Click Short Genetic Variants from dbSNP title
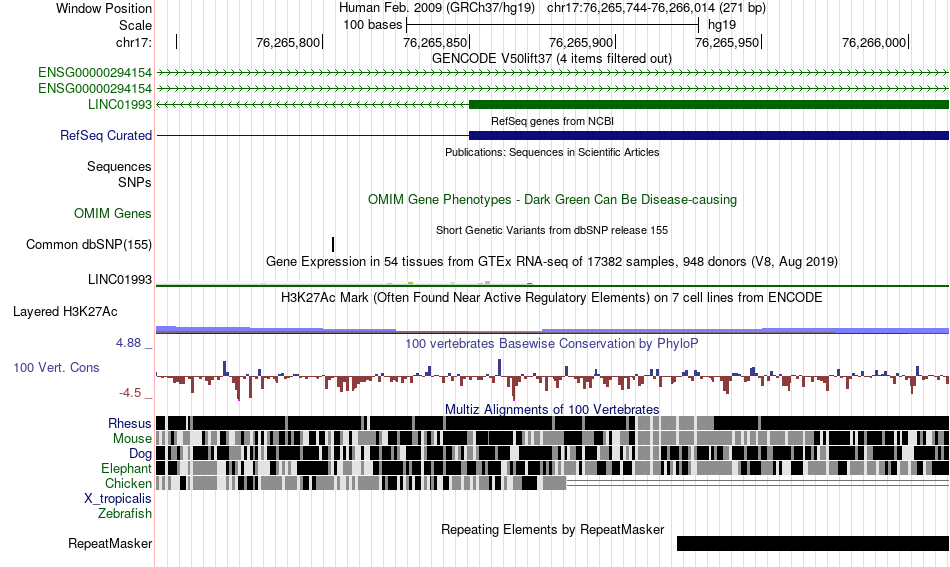The image size is (950, 567). (552, 230)
